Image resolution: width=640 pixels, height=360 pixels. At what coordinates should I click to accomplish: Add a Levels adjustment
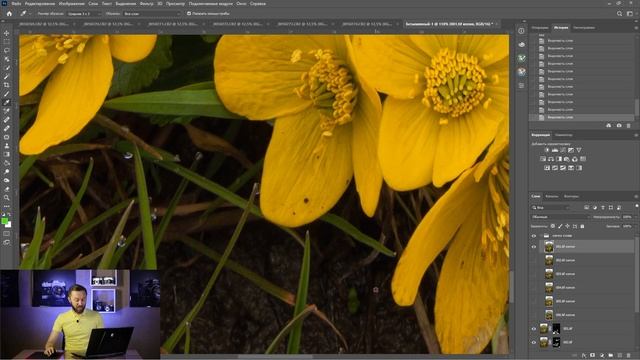pos(555,150)
